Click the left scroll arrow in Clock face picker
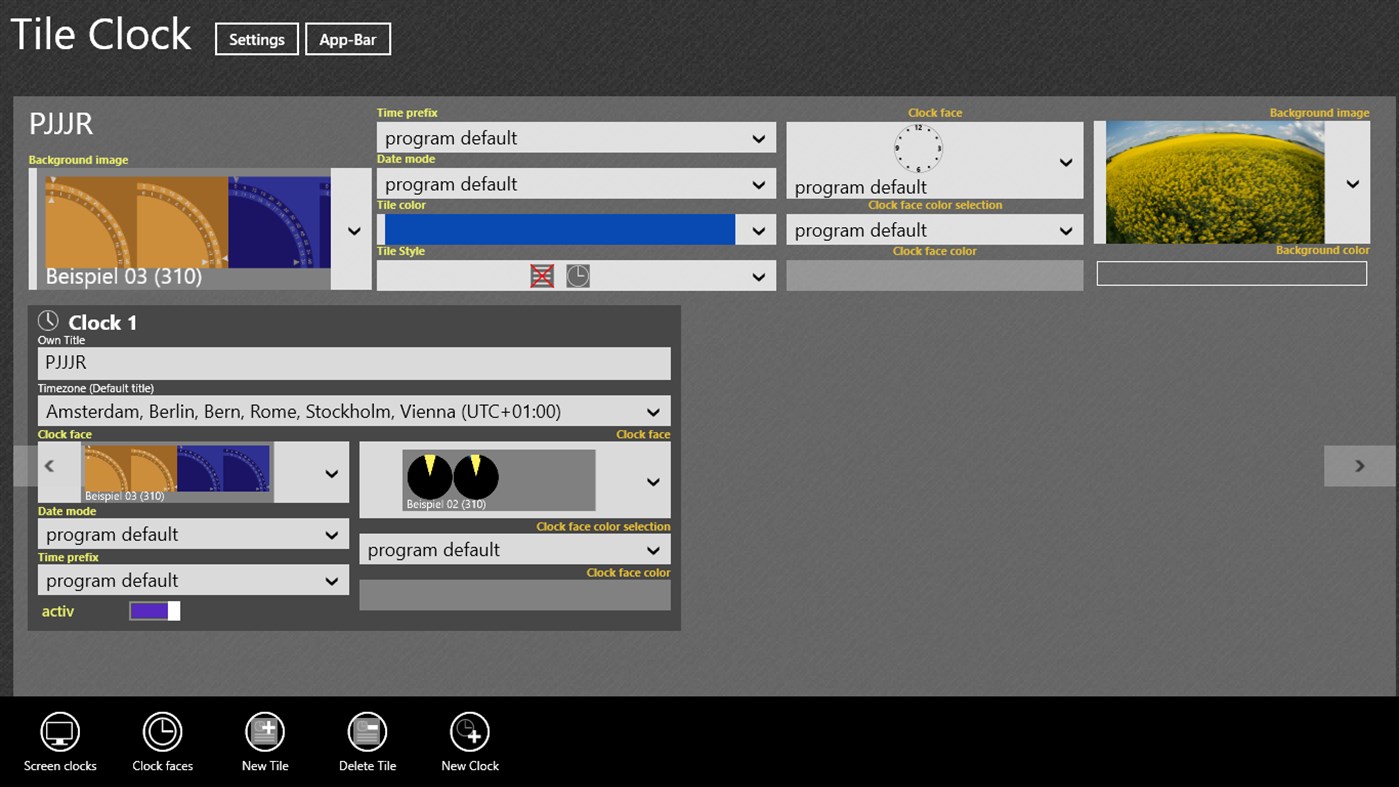The image size is (1399, 787). tap(52, 465)
